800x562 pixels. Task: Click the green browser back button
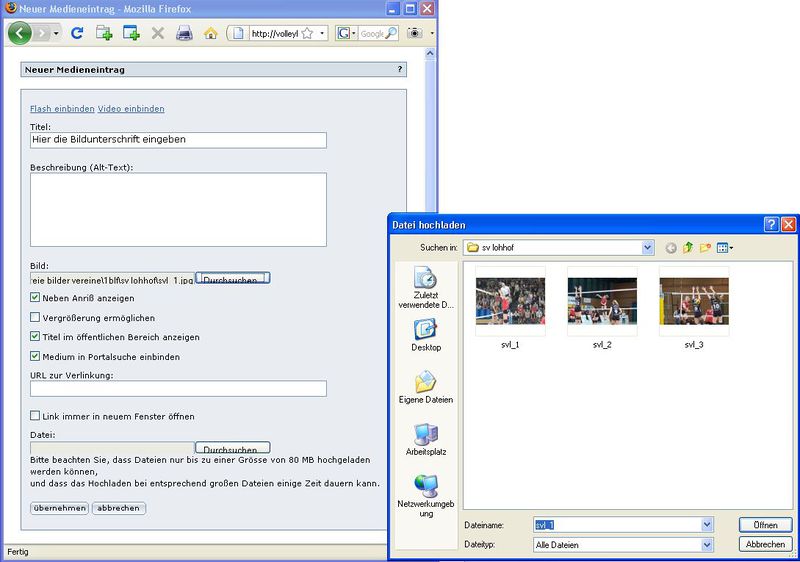tap(20, 33)
